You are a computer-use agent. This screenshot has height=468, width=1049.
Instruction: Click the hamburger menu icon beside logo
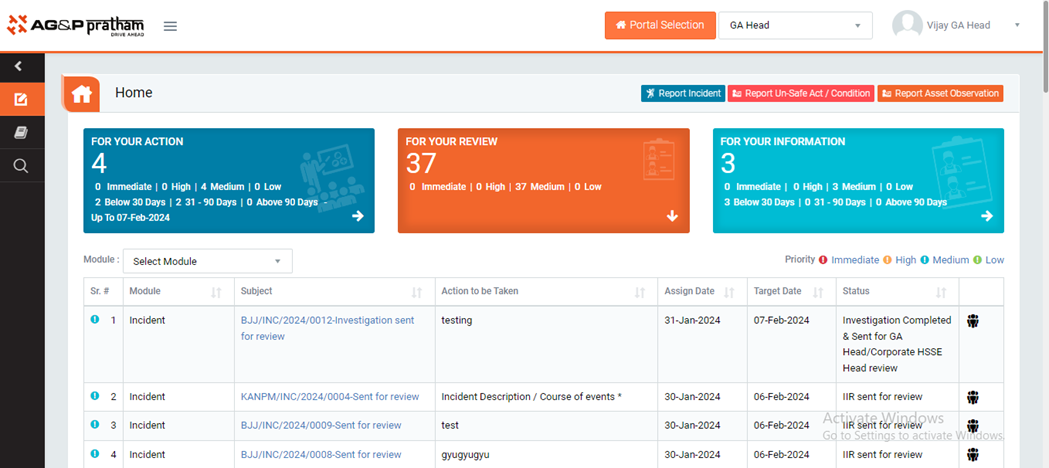pyautogui.click(x=170, y=26)
